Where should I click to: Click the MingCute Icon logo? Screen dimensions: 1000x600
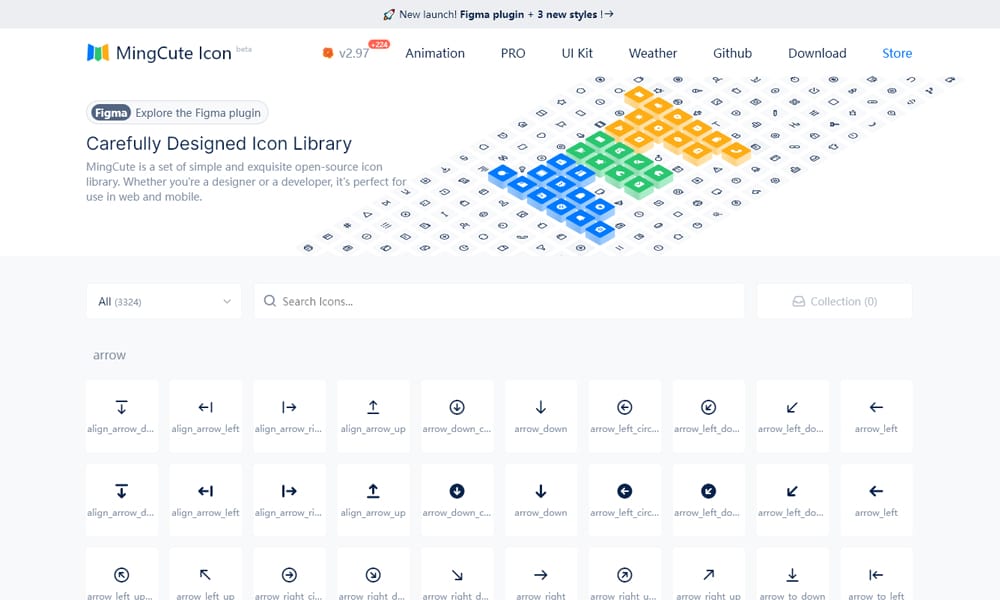[159, 53]
